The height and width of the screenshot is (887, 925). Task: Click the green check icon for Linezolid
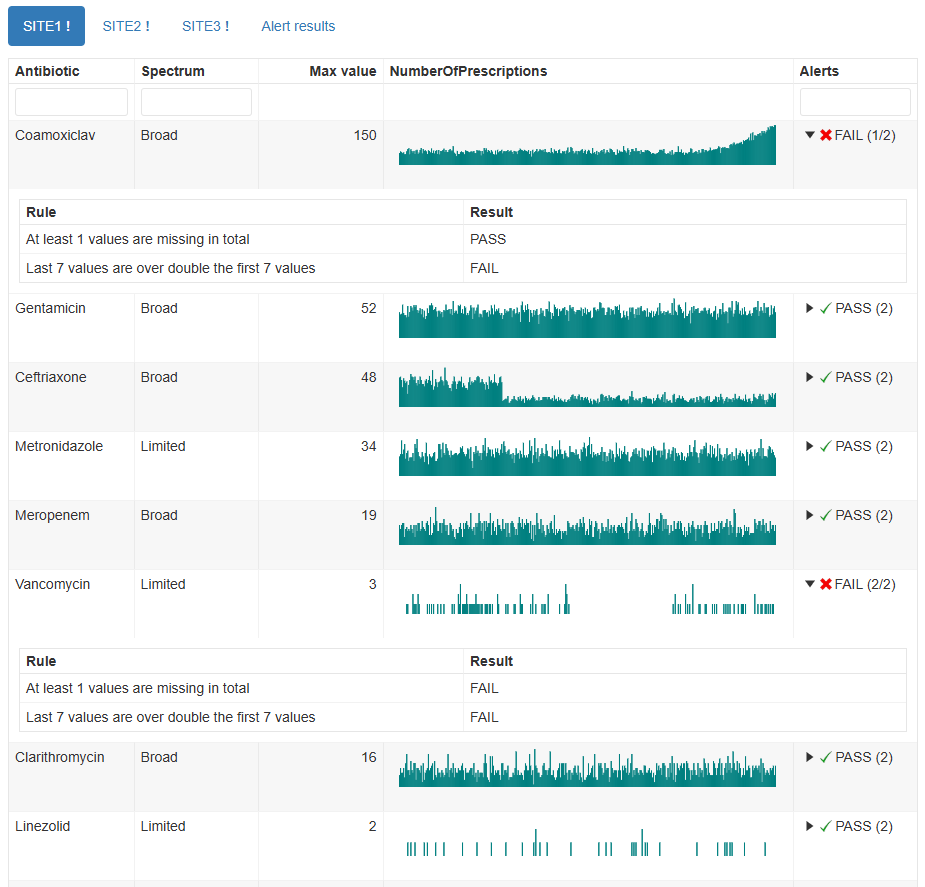click(x=826, y=827)
